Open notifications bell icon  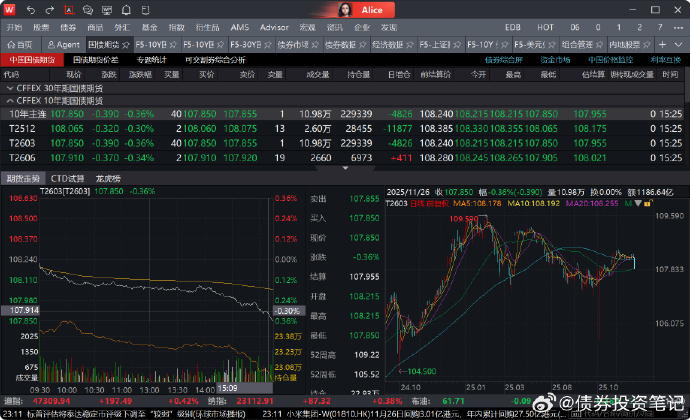click(126, 10)
